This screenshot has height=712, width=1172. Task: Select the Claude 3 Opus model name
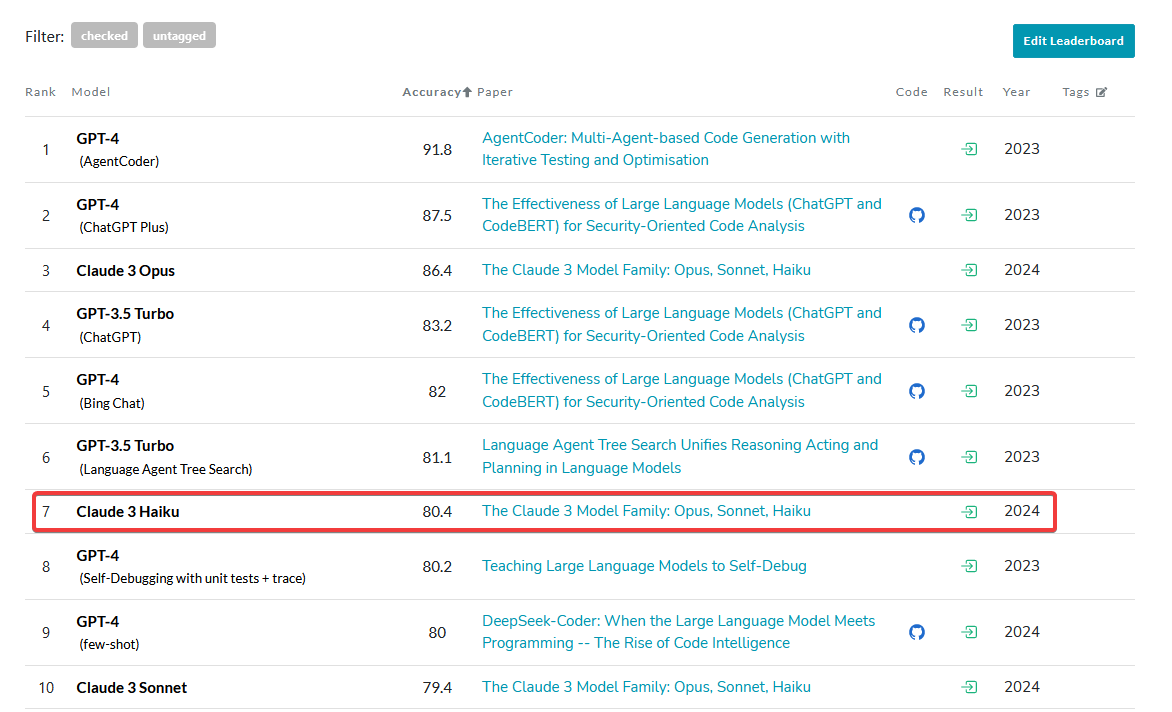click(x=126, y=270)
